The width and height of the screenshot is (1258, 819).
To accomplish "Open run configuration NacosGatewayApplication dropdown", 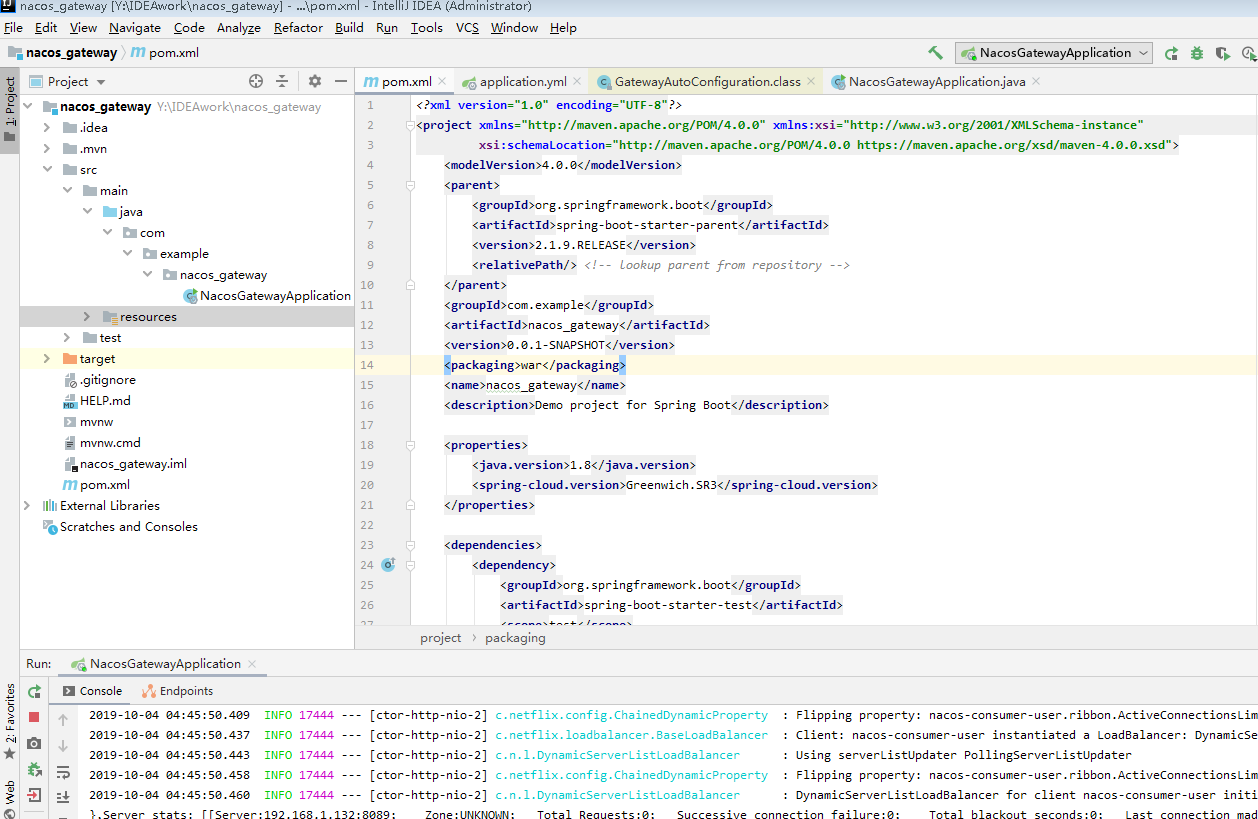I will coord(1054,53).
